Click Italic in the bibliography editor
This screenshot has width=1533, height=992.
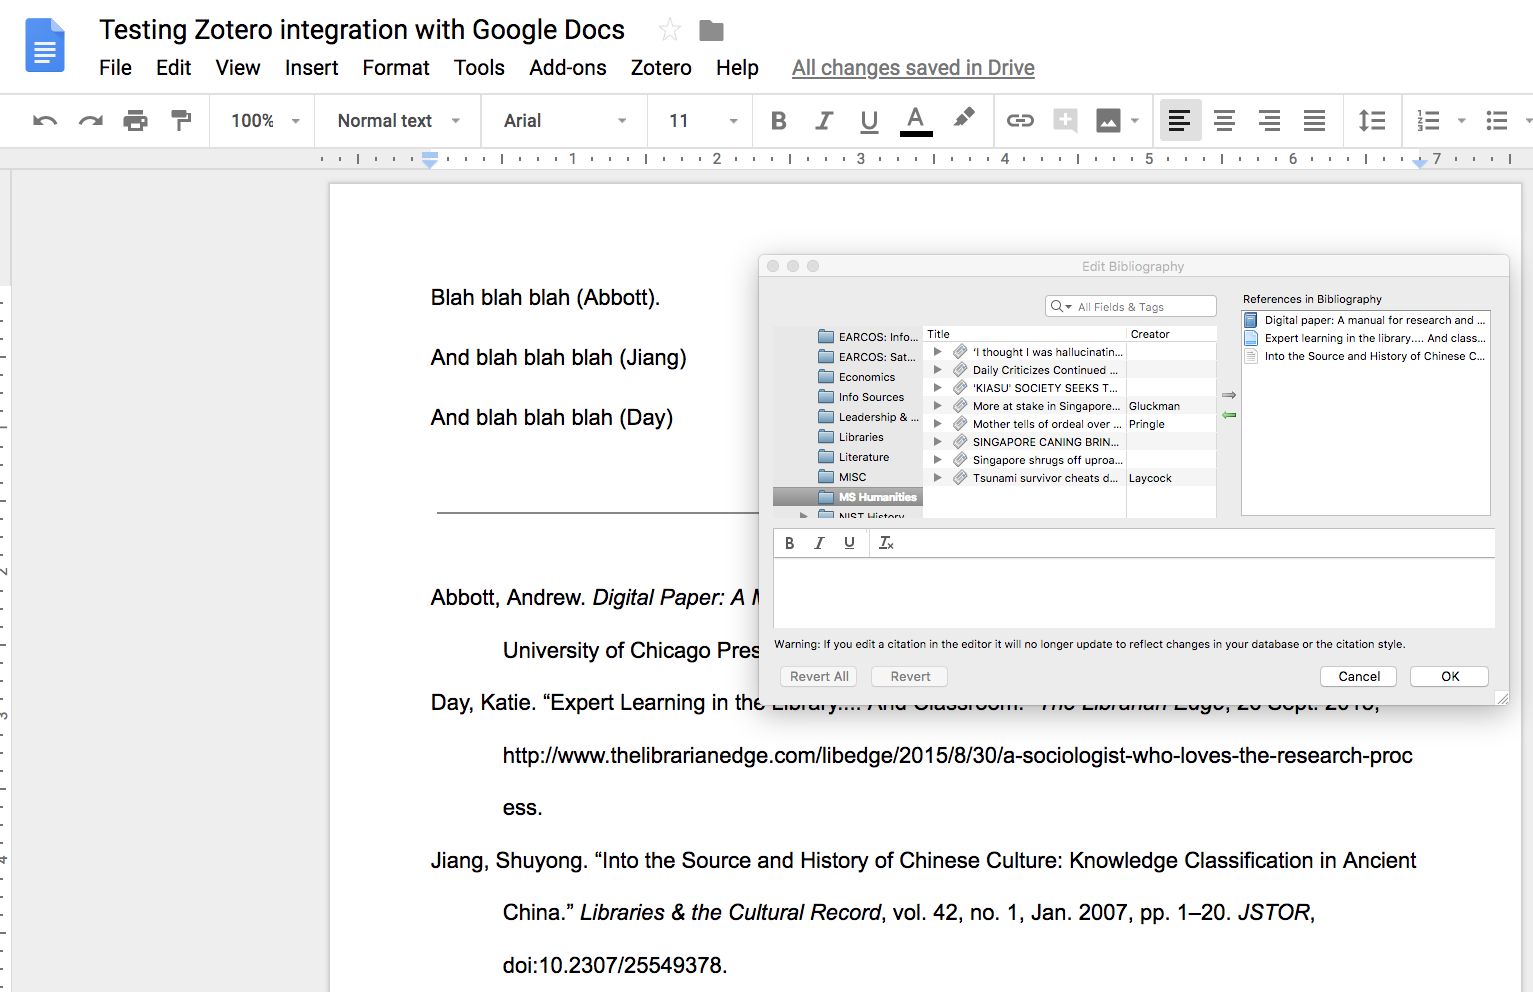[x=819, y=543]
